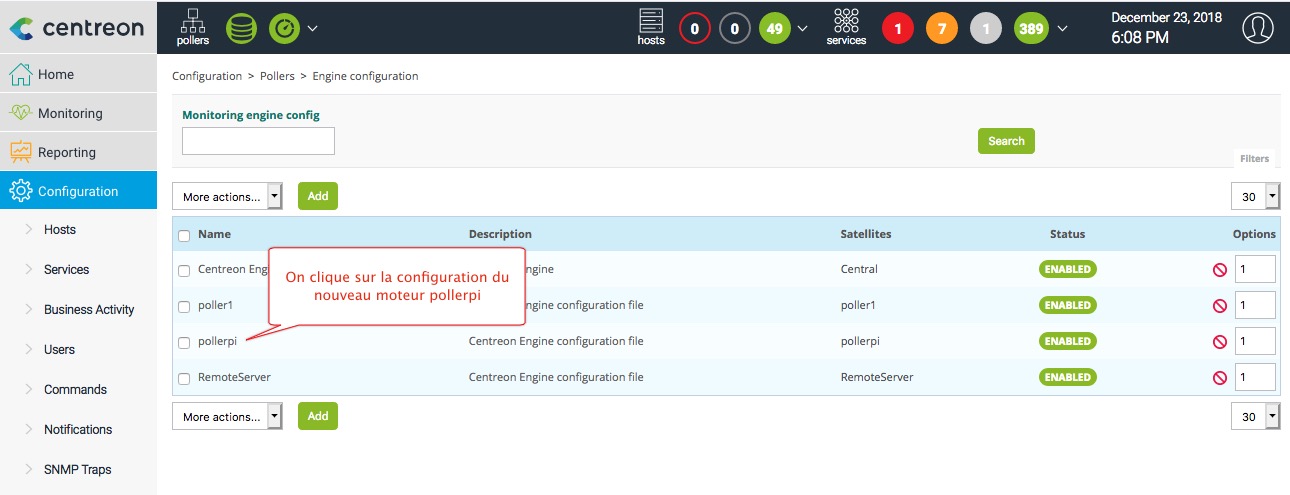Toggle the select-all checkbox beside Name header

[x=184, y=236]
